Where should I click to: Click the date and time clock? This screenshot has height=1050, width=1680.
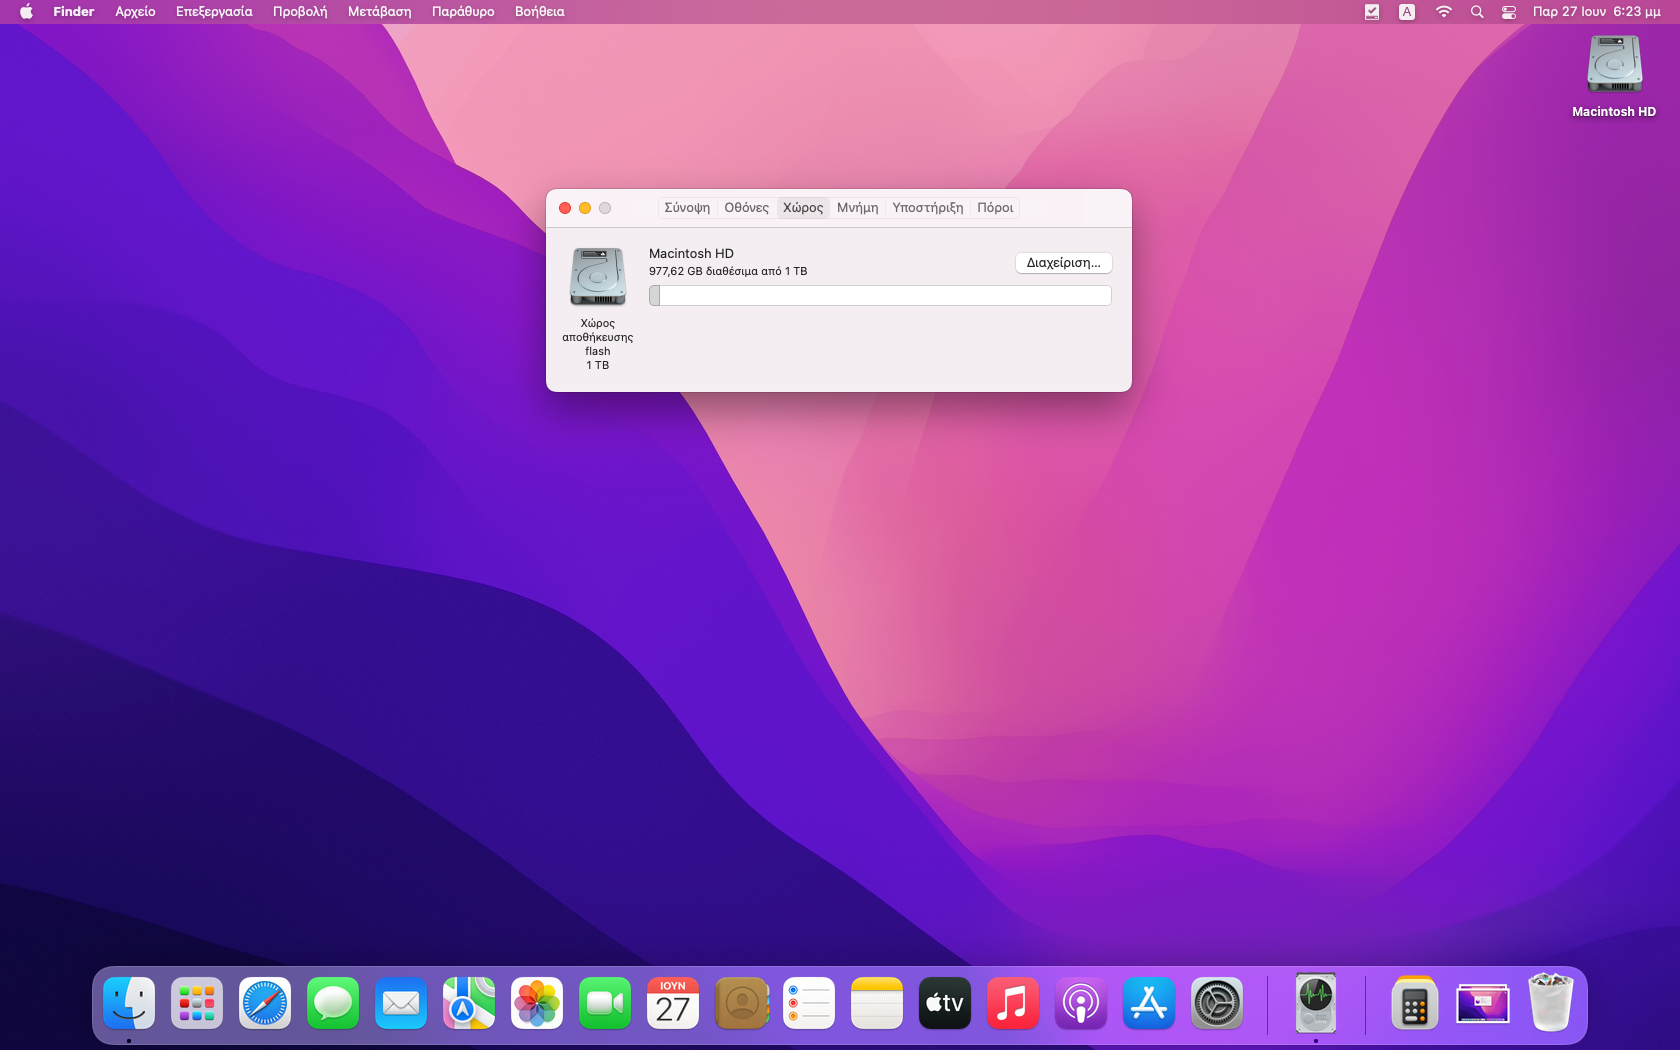(1596, 12)
